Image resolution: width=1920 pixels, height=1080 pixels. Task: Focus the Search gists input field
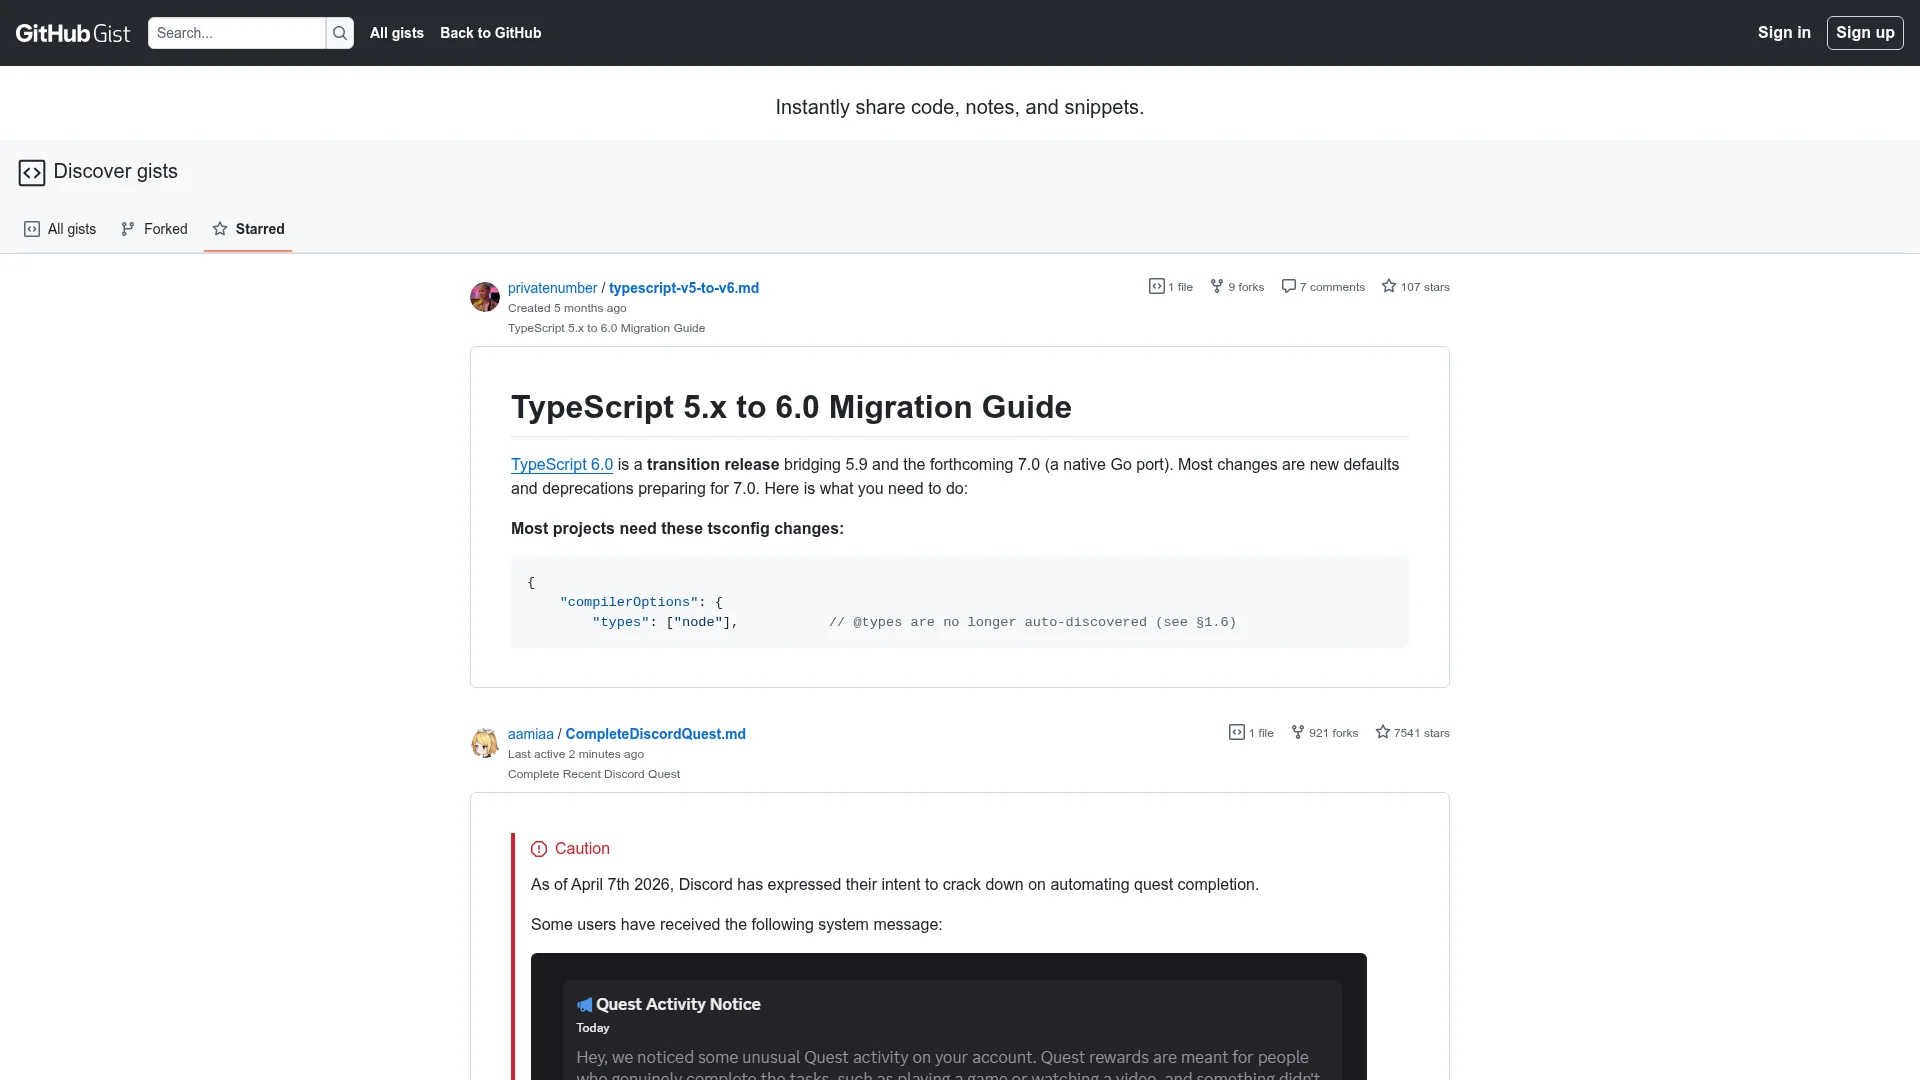point(237,33)
